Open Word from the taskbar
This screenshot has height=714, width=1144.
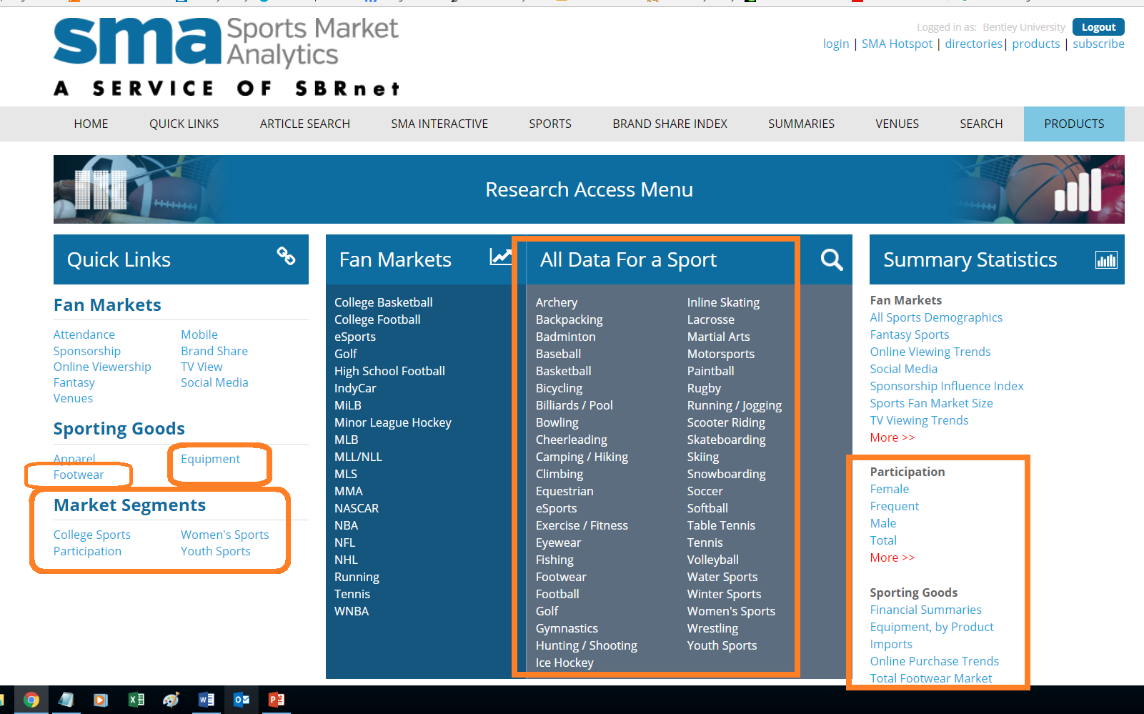pyautogui.click(x=206, y=700)
